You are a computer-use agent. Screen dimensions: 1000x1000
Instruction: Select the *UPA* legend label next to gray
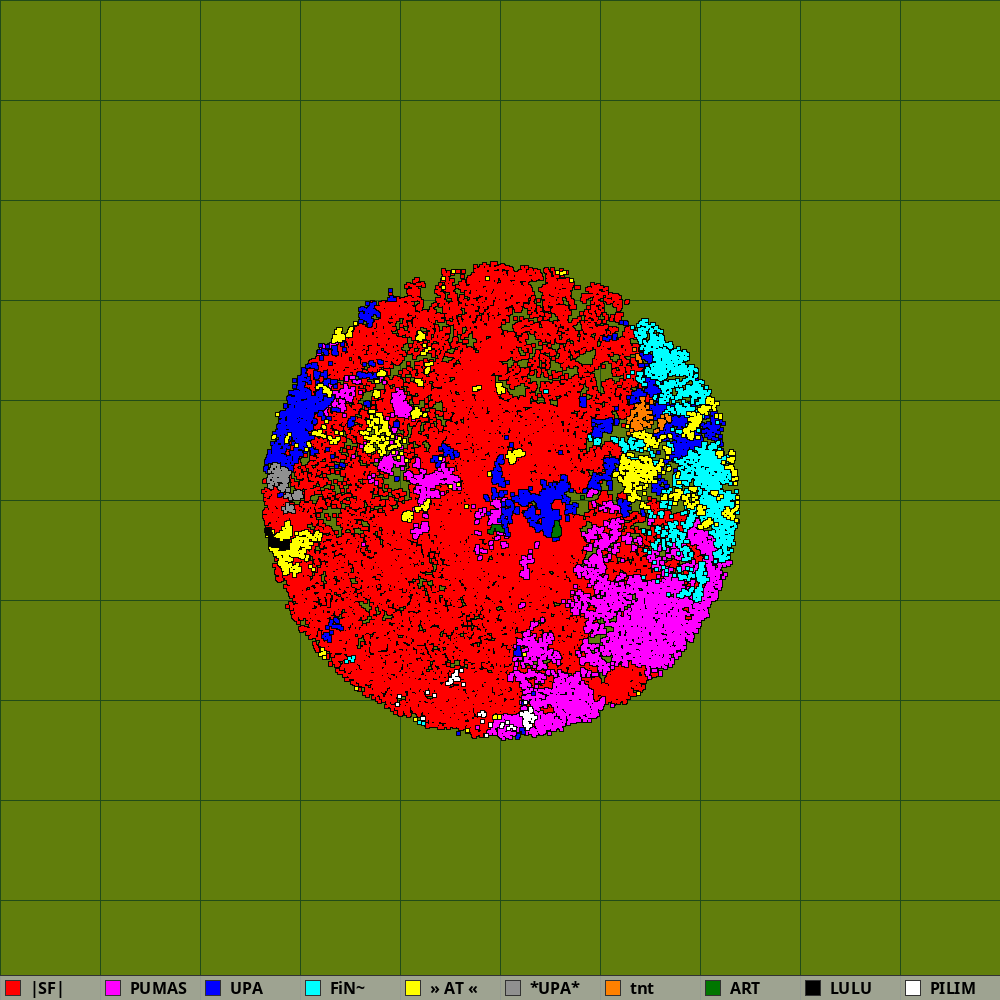point(555,989)
